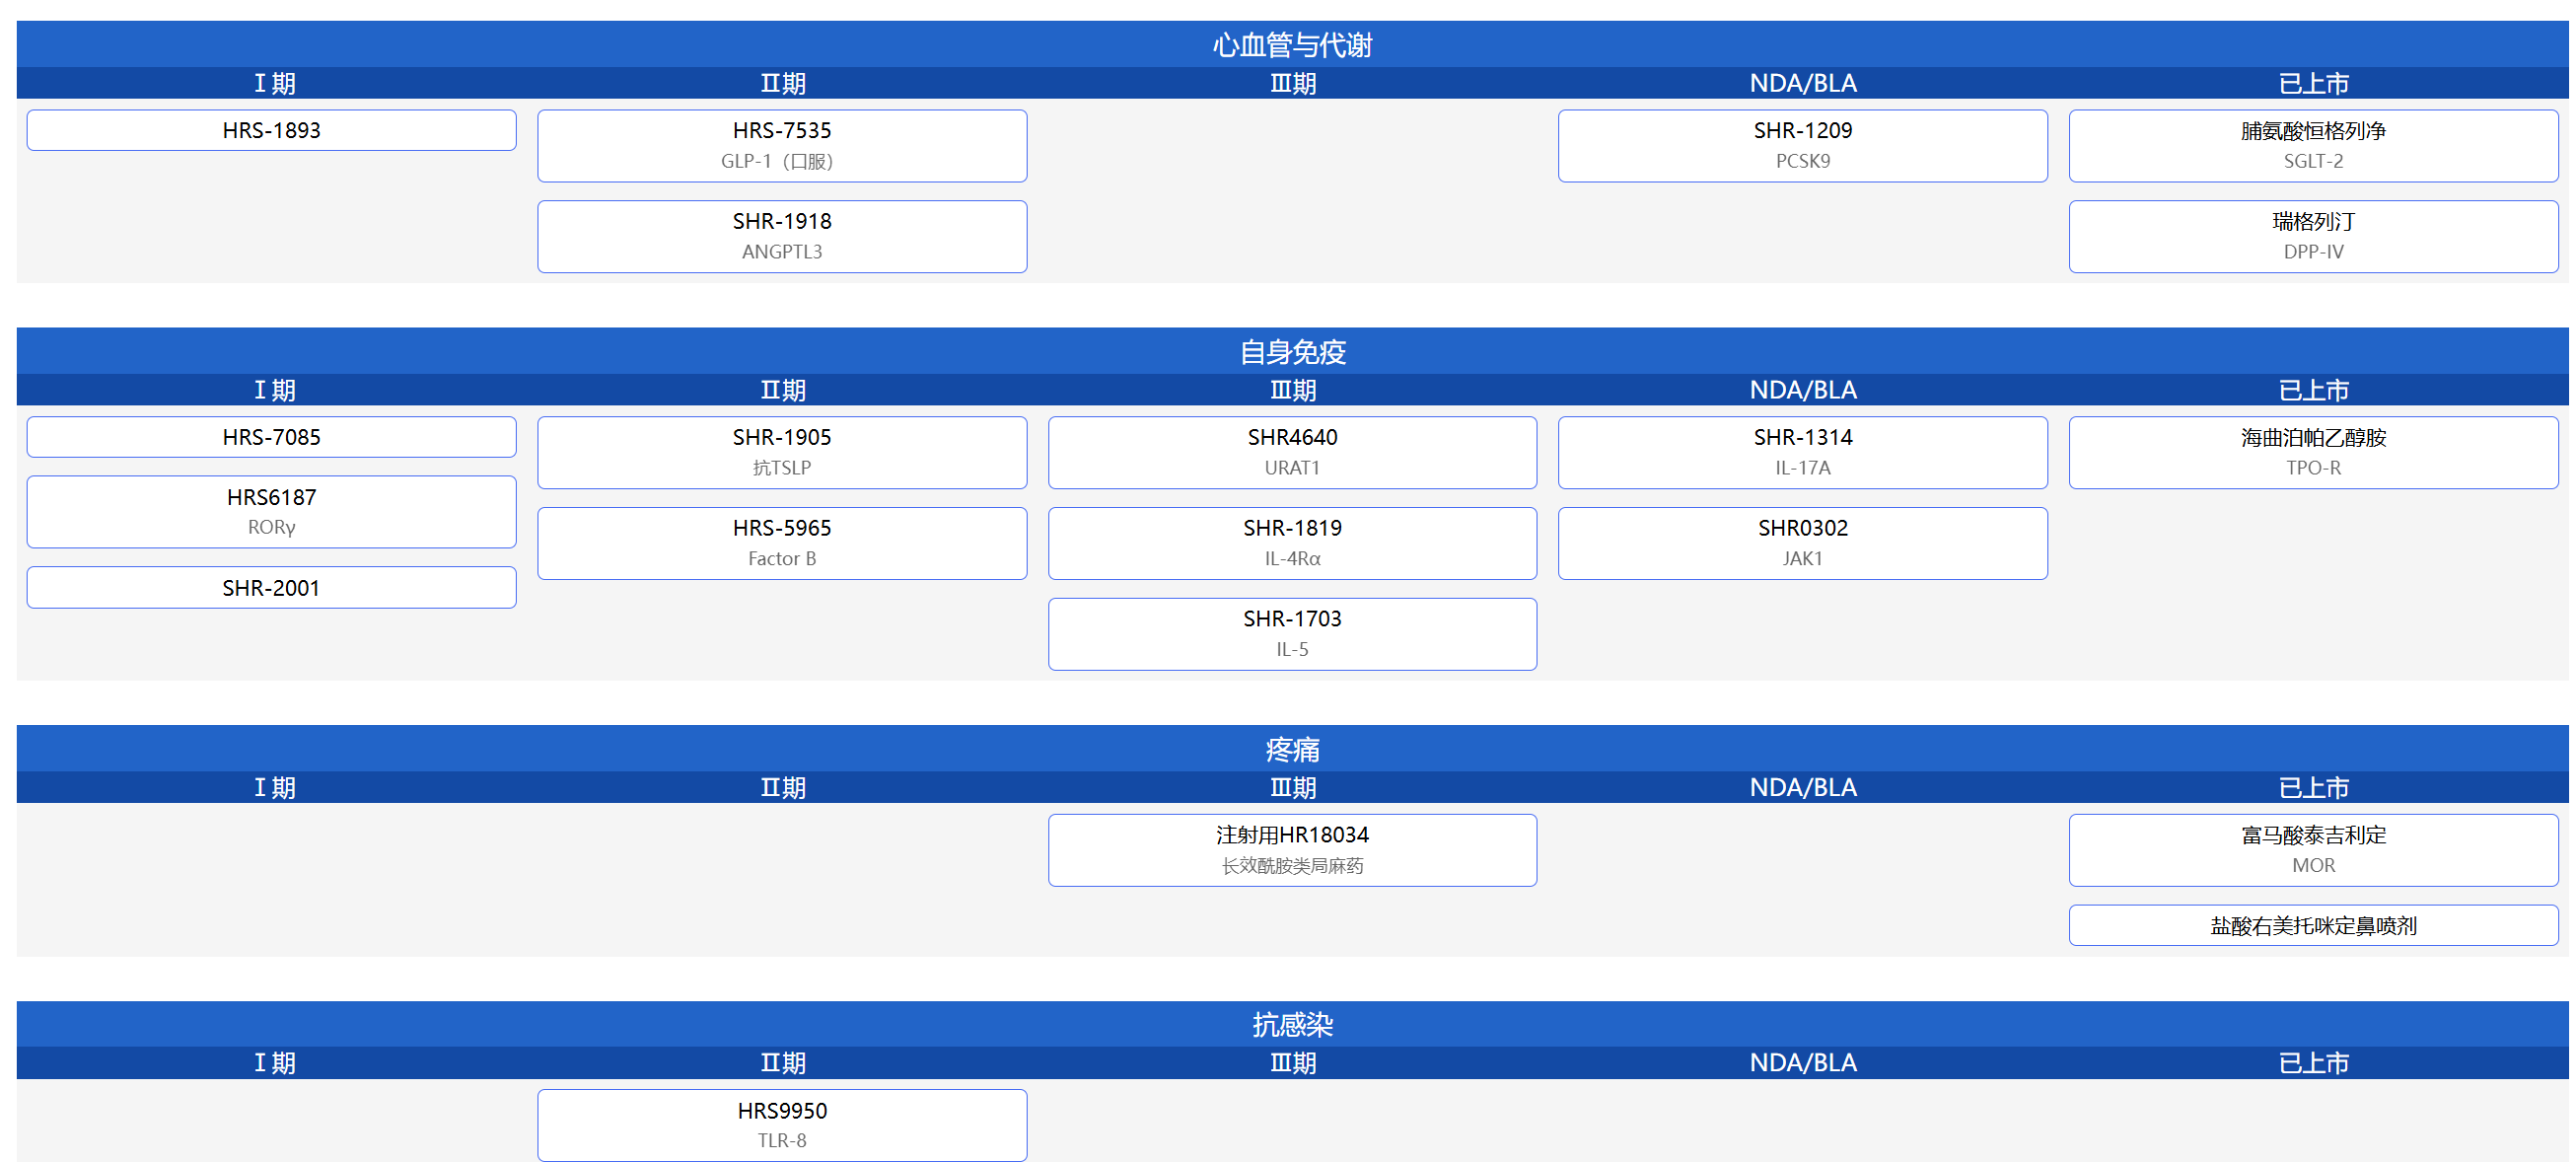Click the SHR-2001 phase I card
The width and height of the screenshot is (2576, 1162).
coord(271,588)
